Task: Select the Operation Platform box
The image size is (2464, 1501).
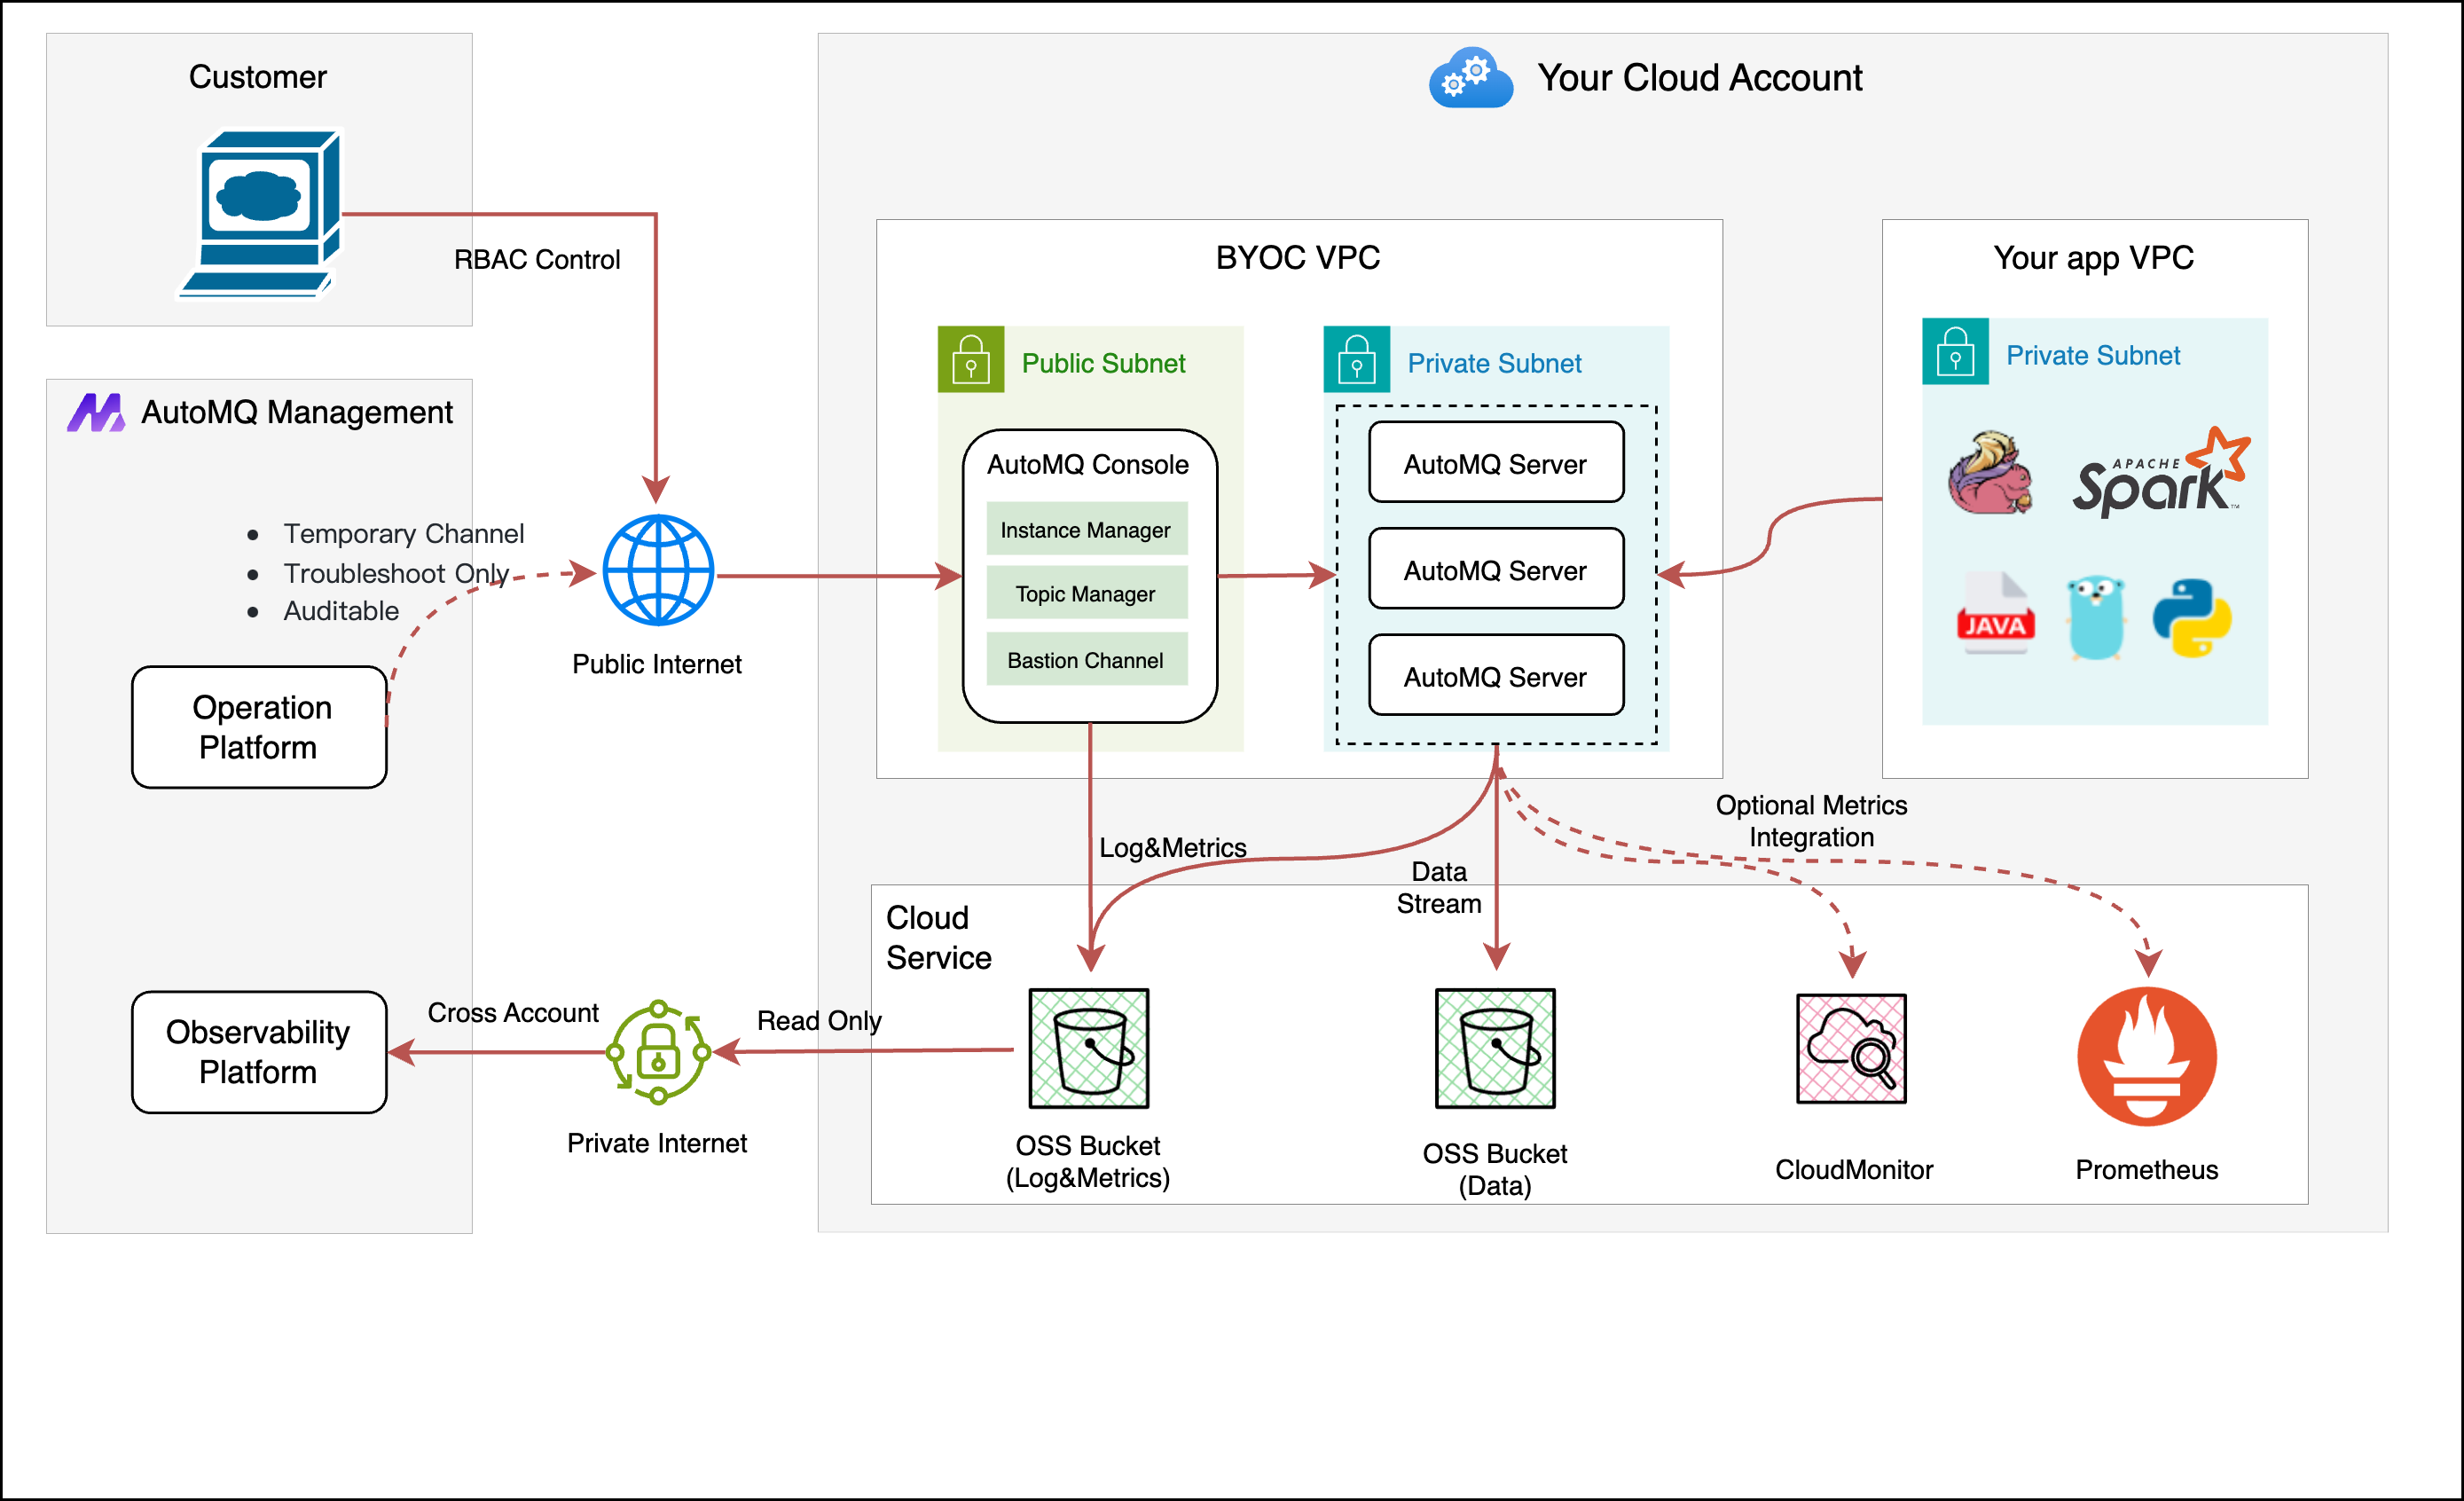Action: 259,727
